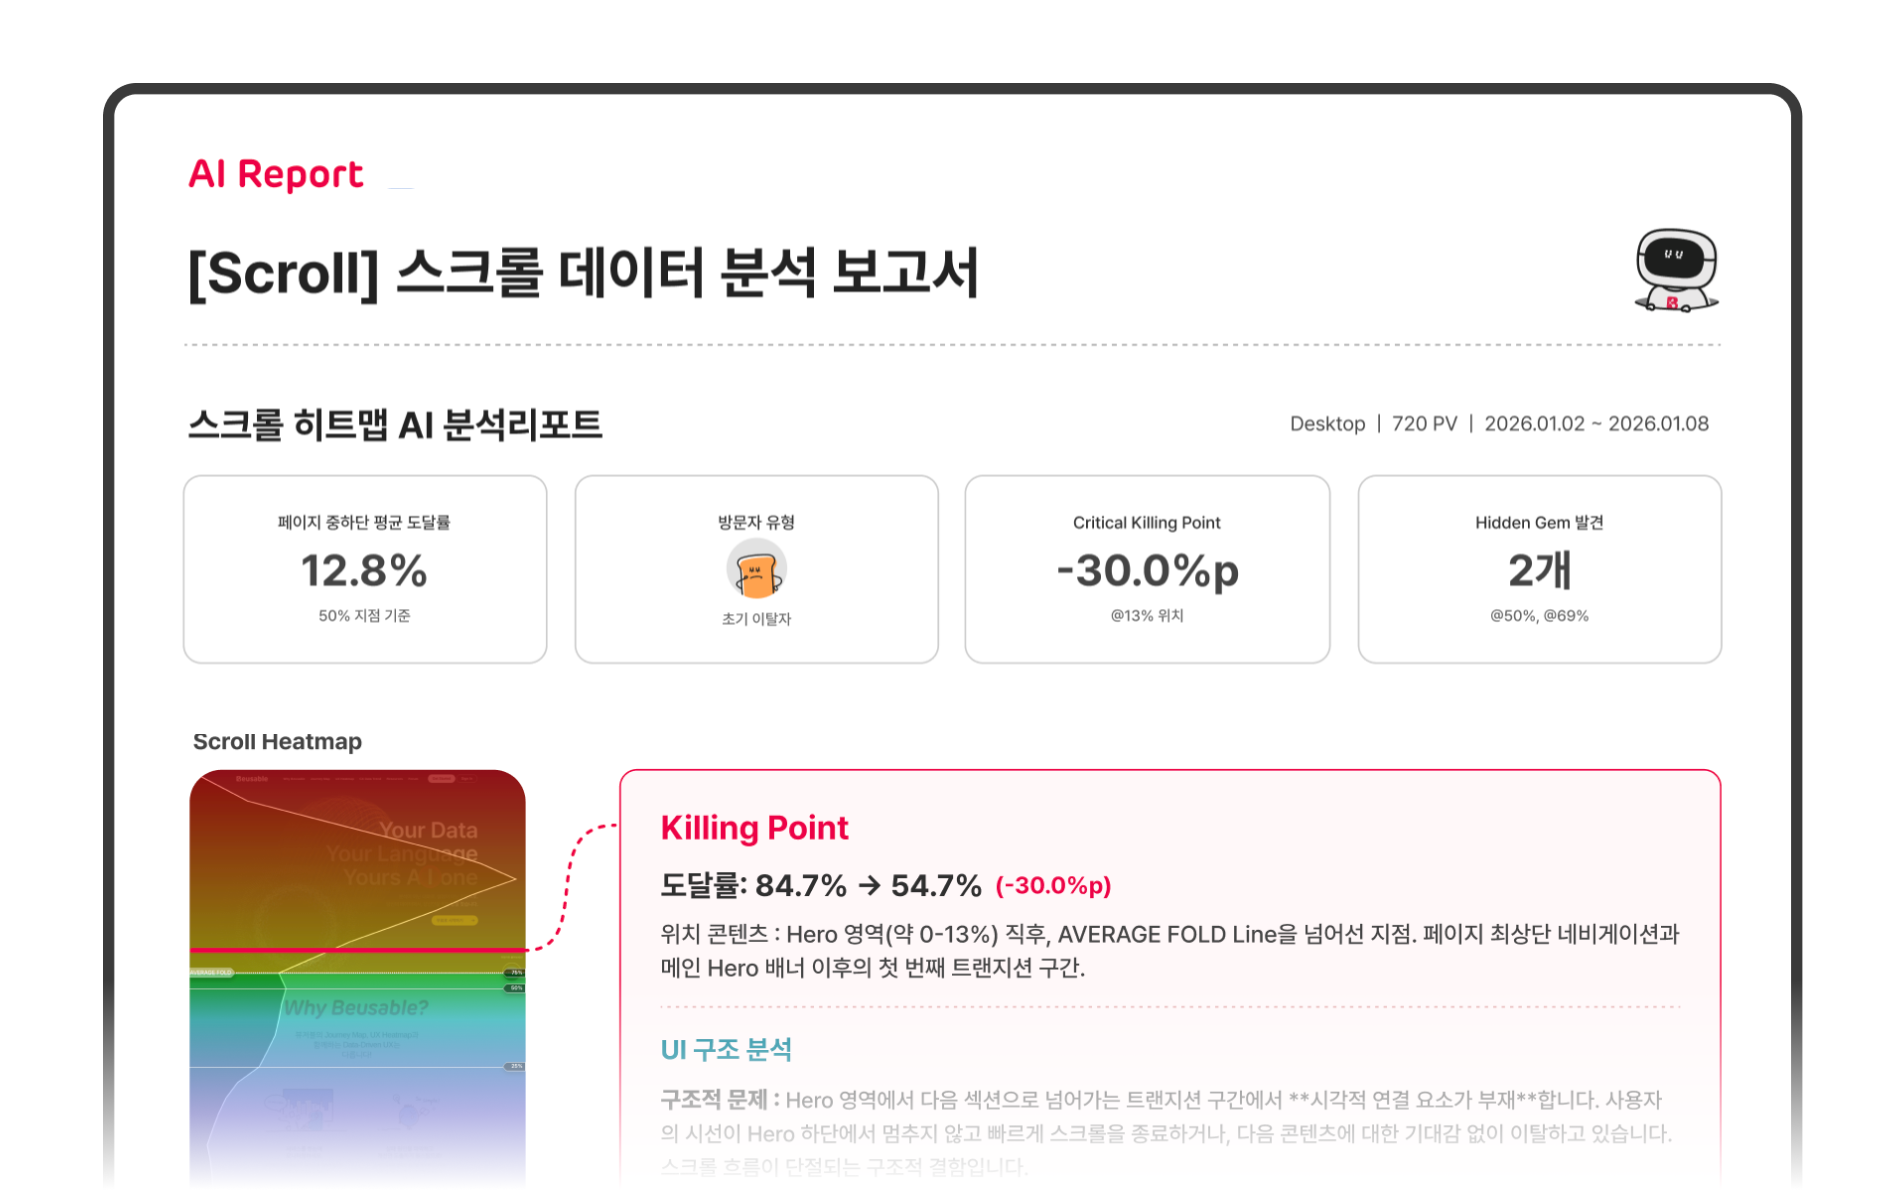The image size is (1898, 1190).
Task: Select the Scroll Heatmap section label
Action: [277, 742]
